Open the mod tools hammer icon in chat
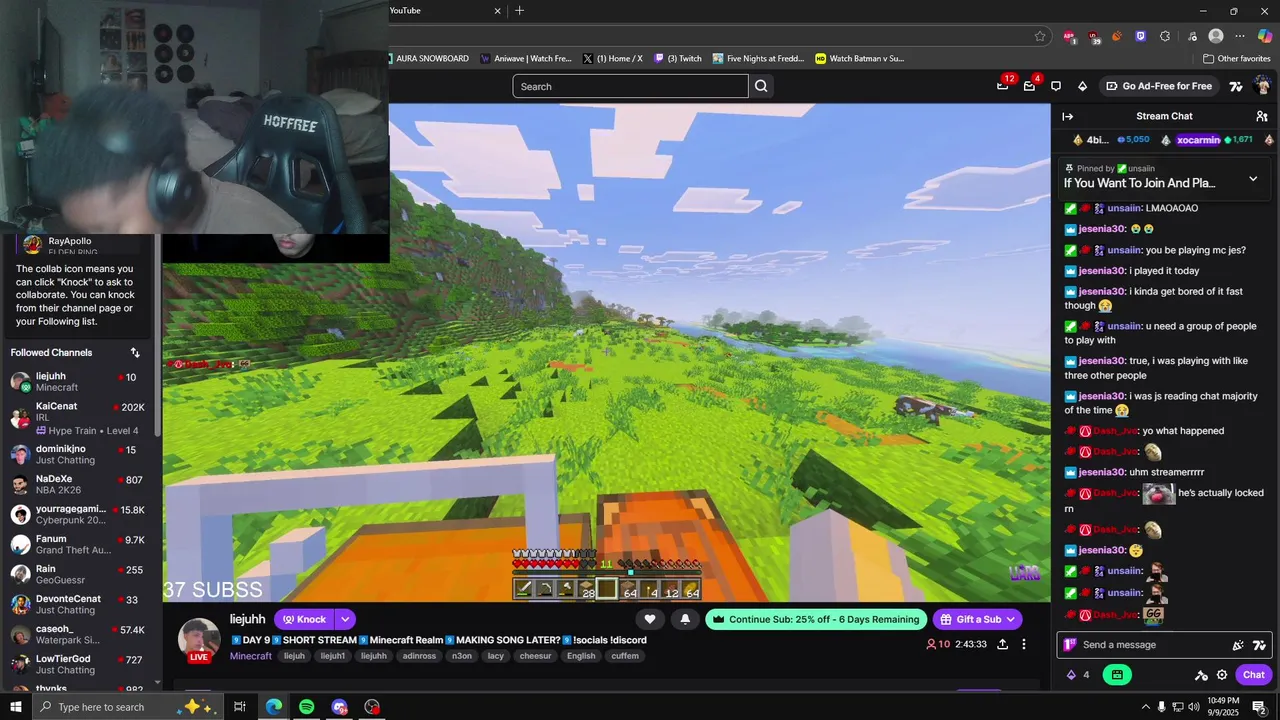The width and height of the screenshot is (1280, 720). [1201, 675]
